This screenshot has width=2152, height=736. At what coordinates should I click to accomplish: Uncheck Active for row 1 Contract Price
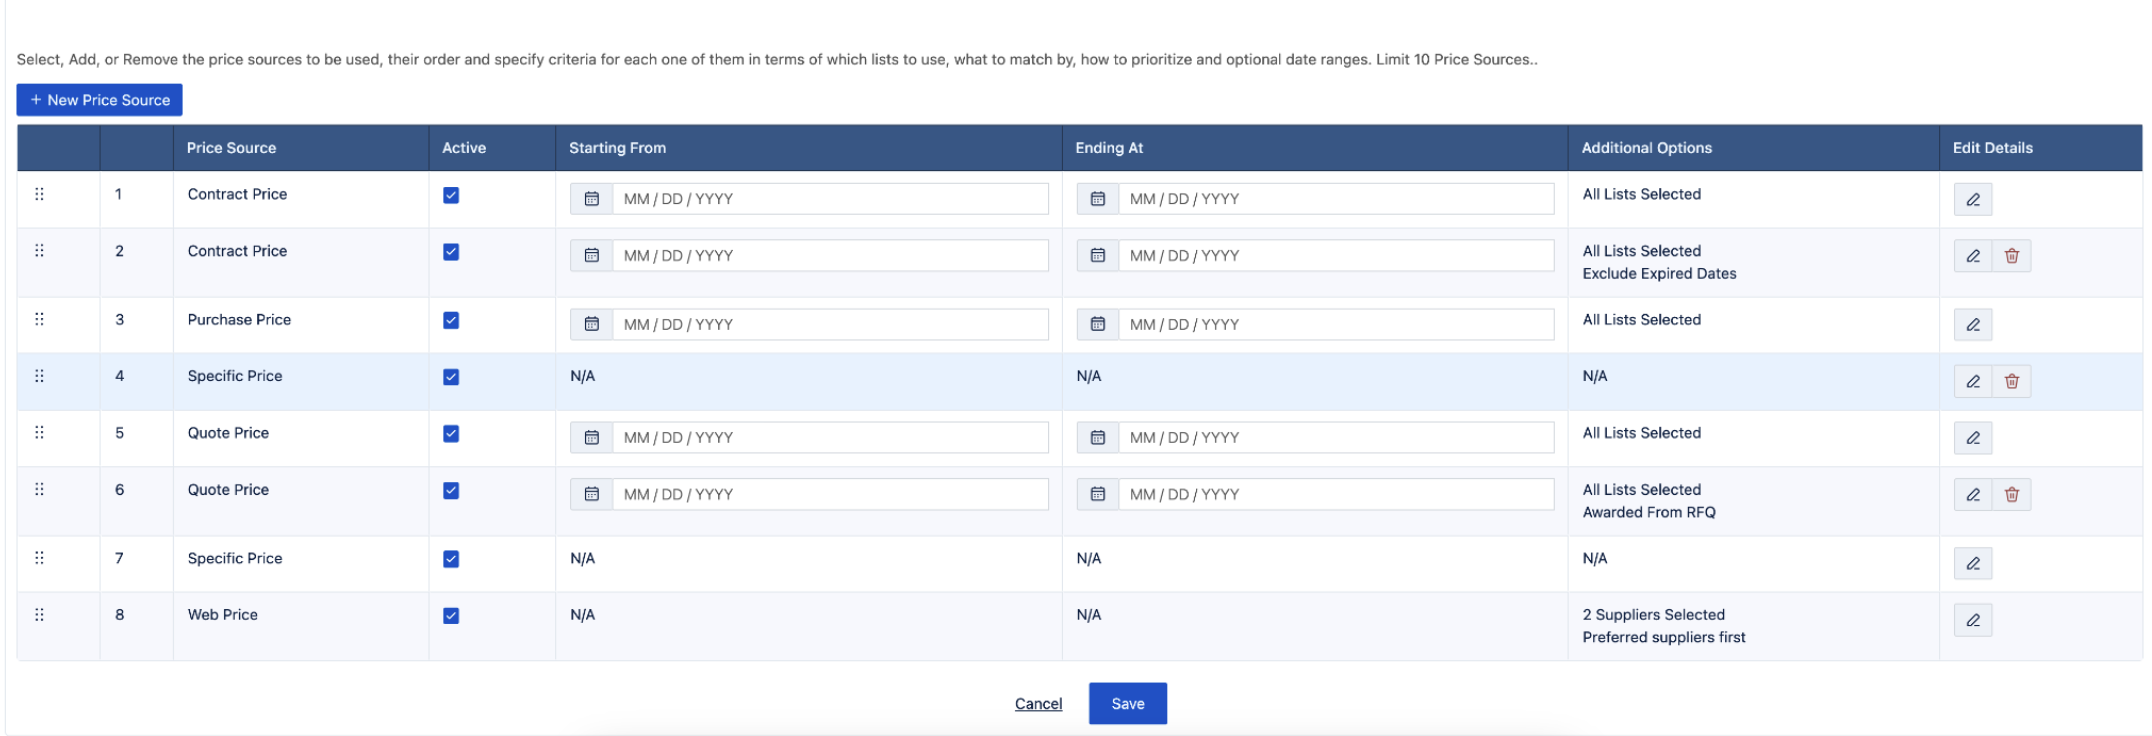tap(451, 196)
